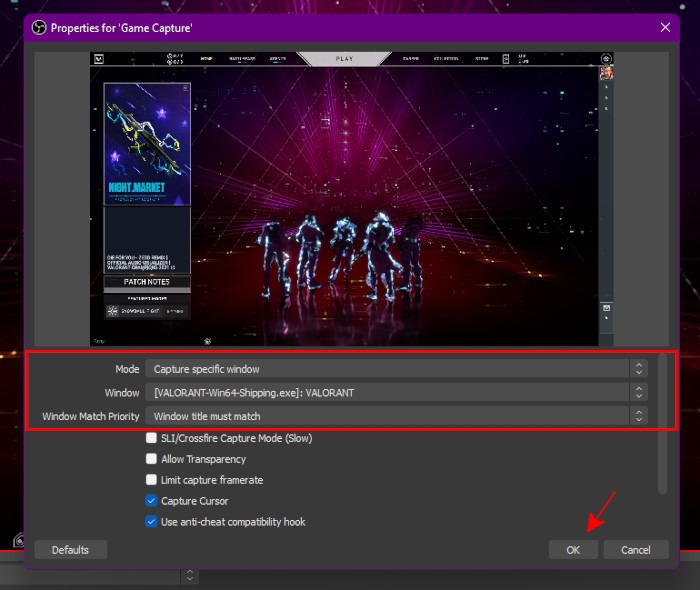Uncheck Use anti-cheat compatibility hook
Image resolution: width=700 pixels, height=590 pixels.
[151, 522]
